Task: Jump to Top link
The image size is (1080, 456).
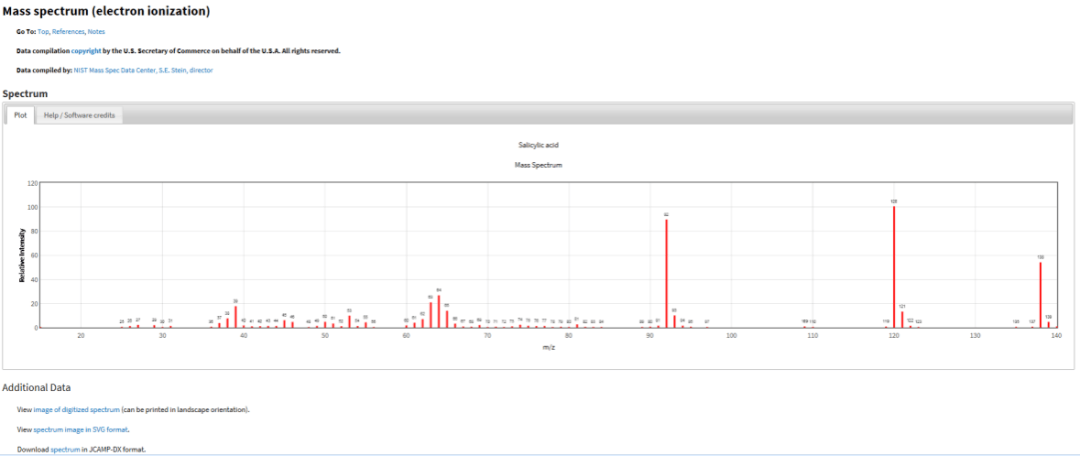Action: (x=43, y=32)
